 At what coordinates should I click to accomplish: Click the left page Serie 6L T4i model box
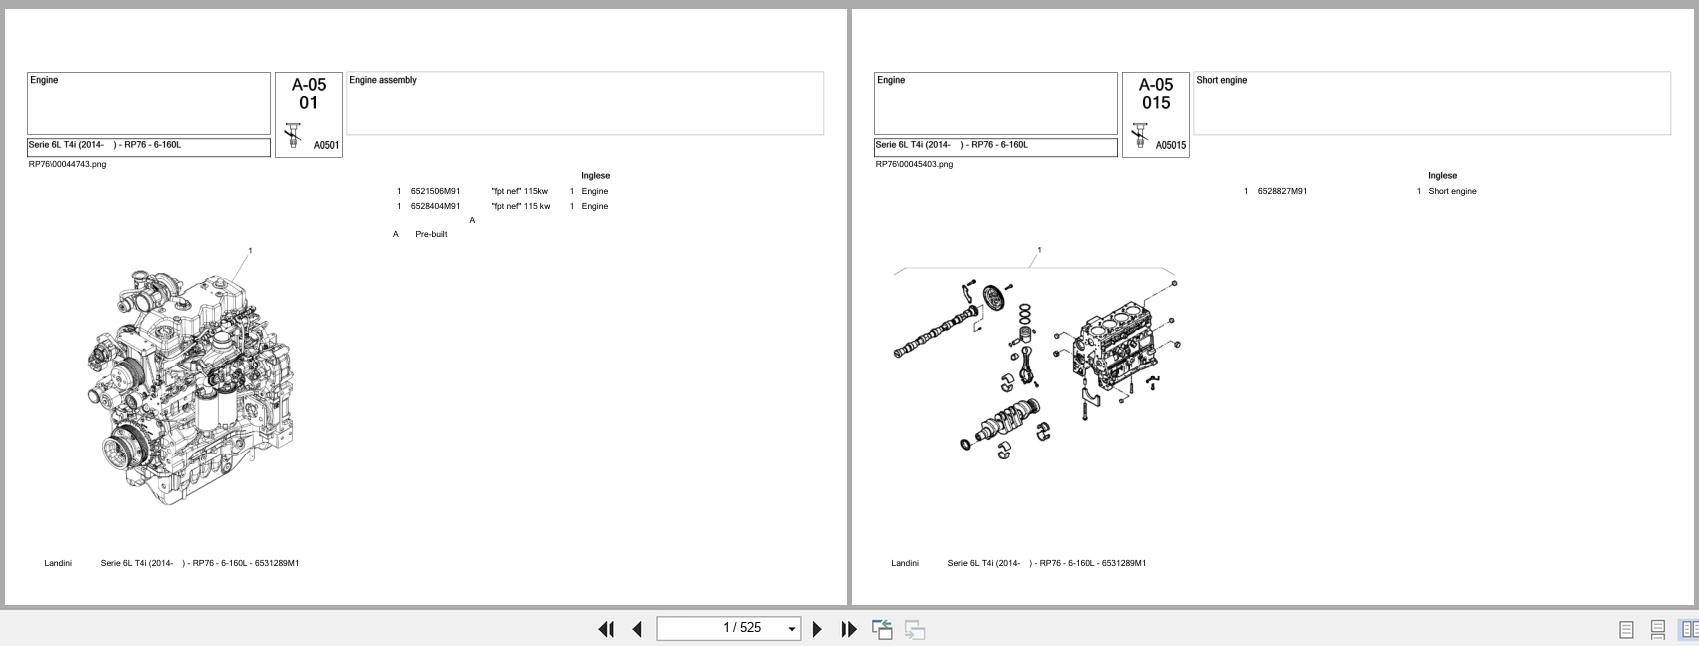(149, 147)
